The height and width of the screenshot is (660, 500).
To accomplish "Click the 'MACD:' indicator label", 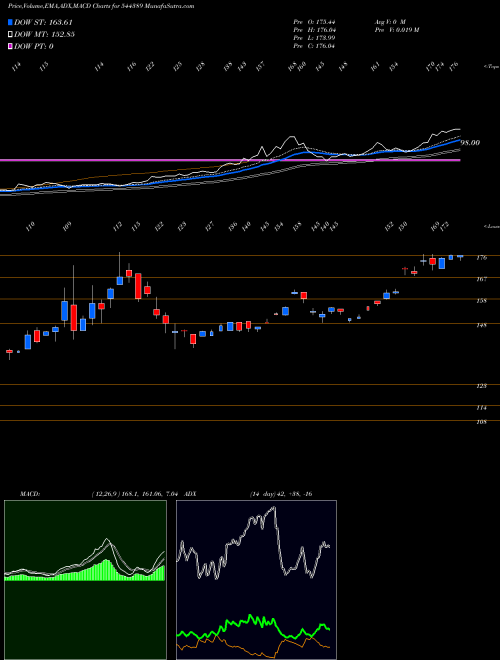I will (x=30, y=494).
